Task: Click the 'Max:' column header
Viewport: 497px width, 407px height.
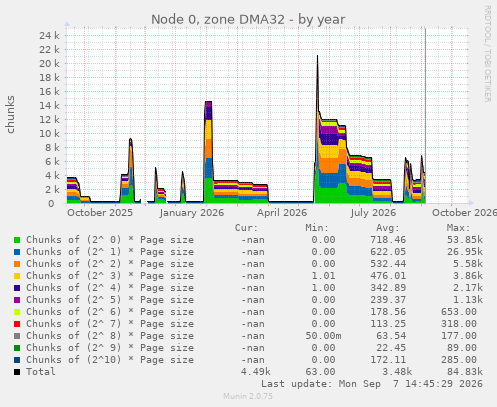Action: 458,228
